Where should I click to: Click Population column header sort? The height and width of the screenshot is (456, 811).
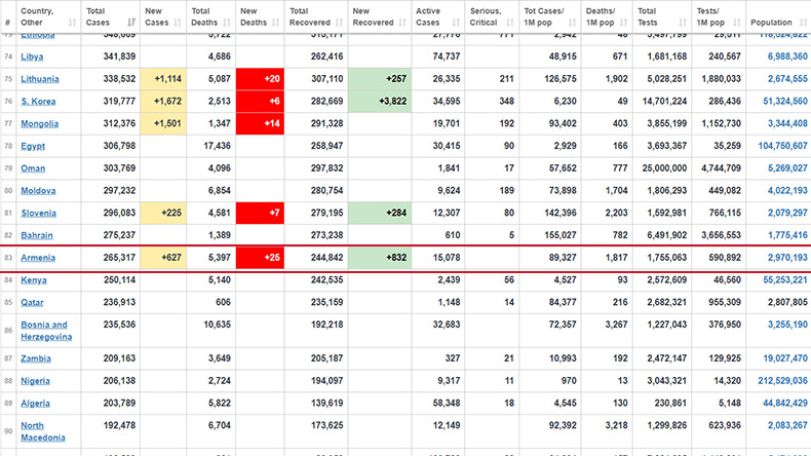(803, 22)
